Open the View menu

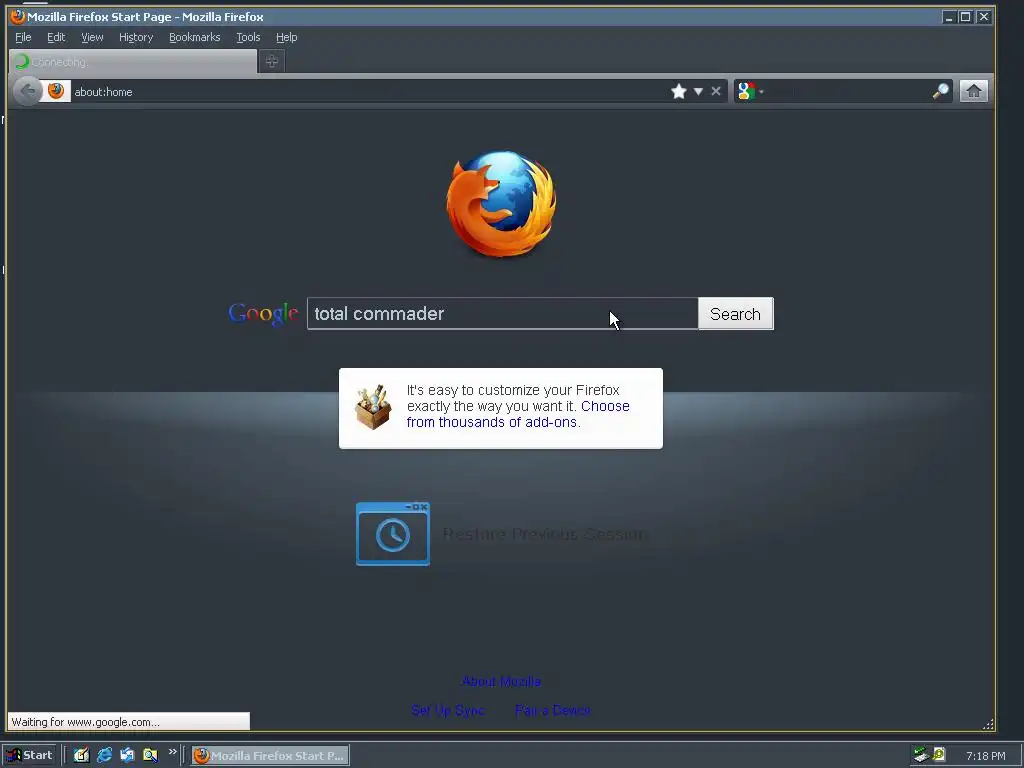pyautogui.click(x=92, y=37)
